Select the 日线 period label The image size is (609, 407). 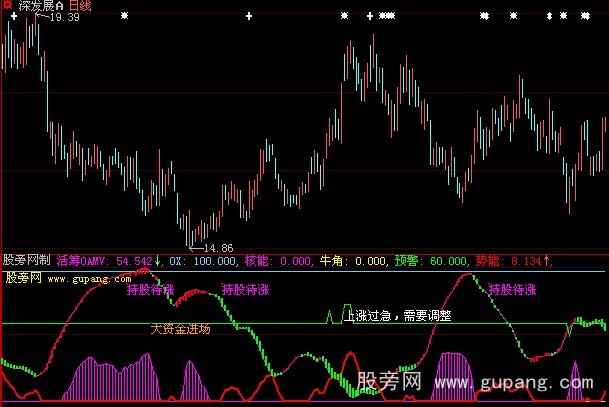[x=80, y=6]
